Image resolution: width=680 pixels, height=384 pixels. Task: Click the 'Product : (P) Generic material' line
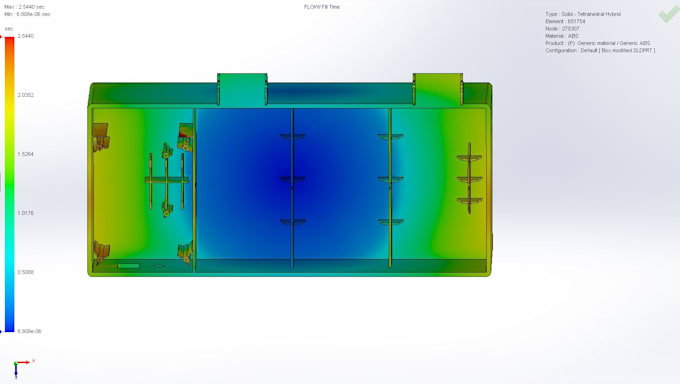pyautogui.click(x=598, y=43)
